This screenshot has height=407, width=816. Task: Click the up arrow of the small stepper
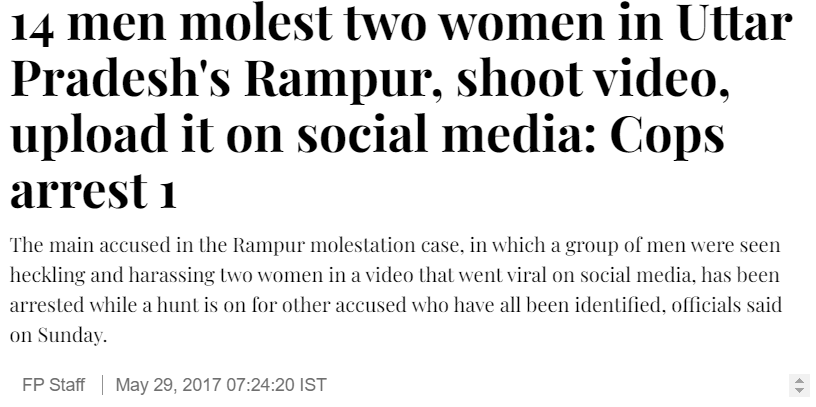coord(798,380)
